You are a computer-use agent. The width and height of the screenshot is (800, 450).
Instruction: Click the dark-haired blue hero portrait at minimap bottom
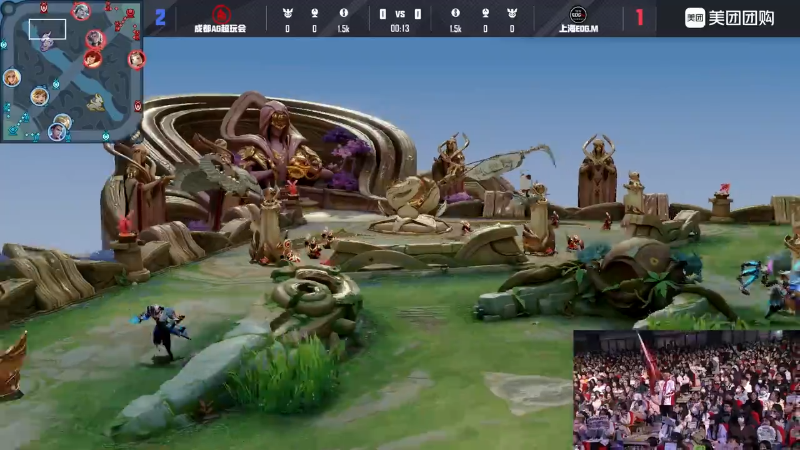pyautogui.click(x=57, y=132)
